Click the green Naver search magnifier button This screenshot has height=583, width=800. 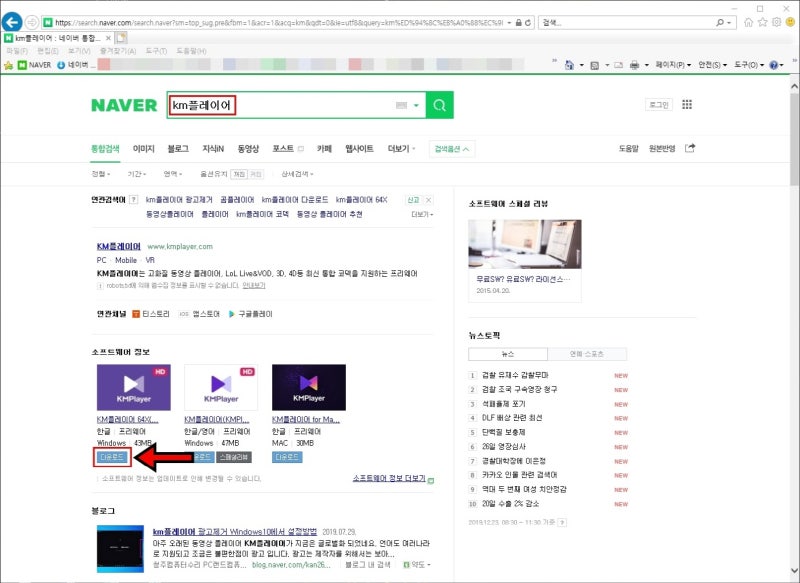click(440, 105)
